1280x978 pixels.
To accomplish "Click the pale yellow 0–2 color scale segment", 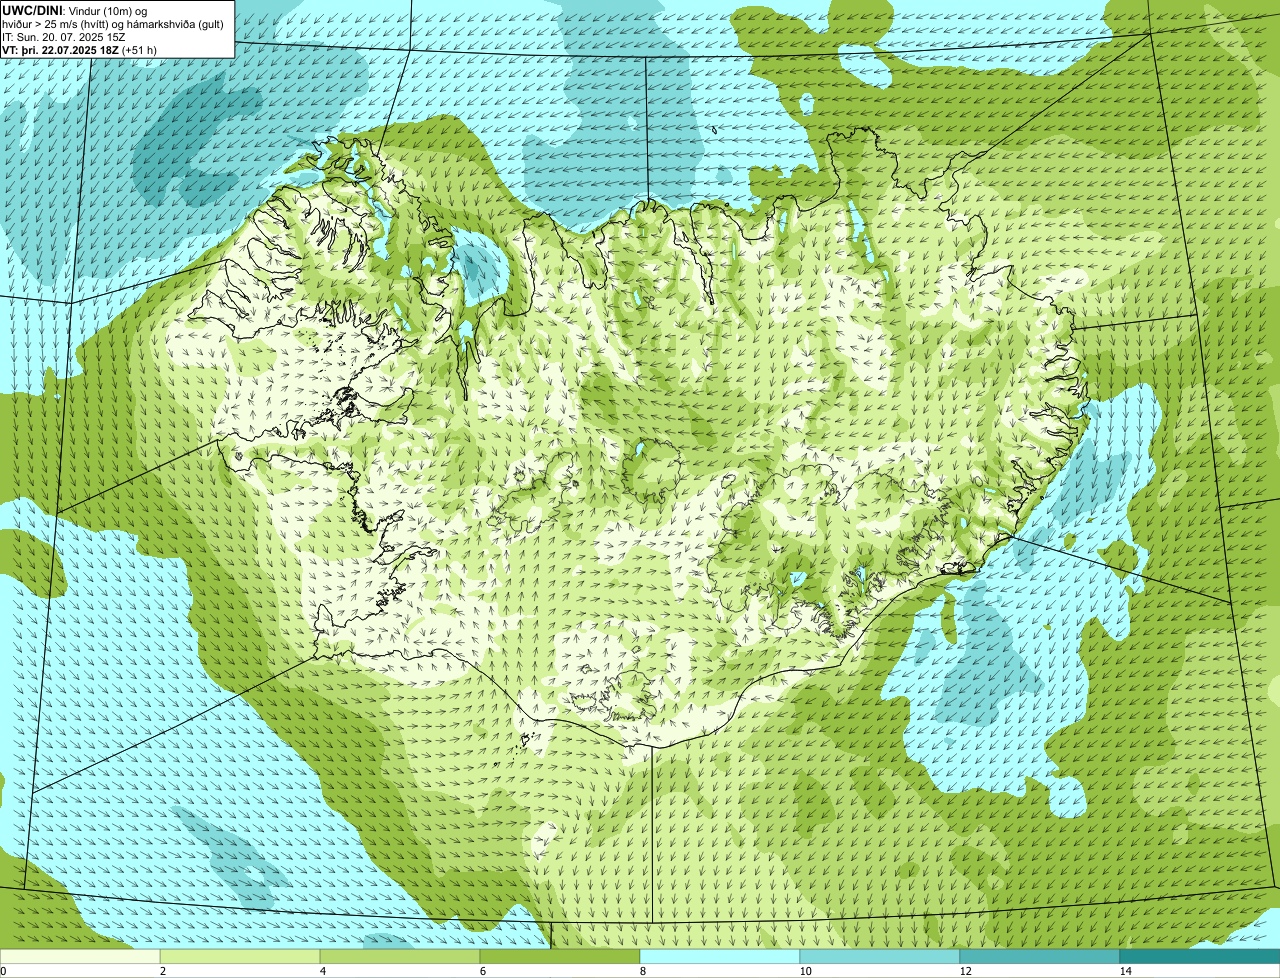I will coord(80,957).
